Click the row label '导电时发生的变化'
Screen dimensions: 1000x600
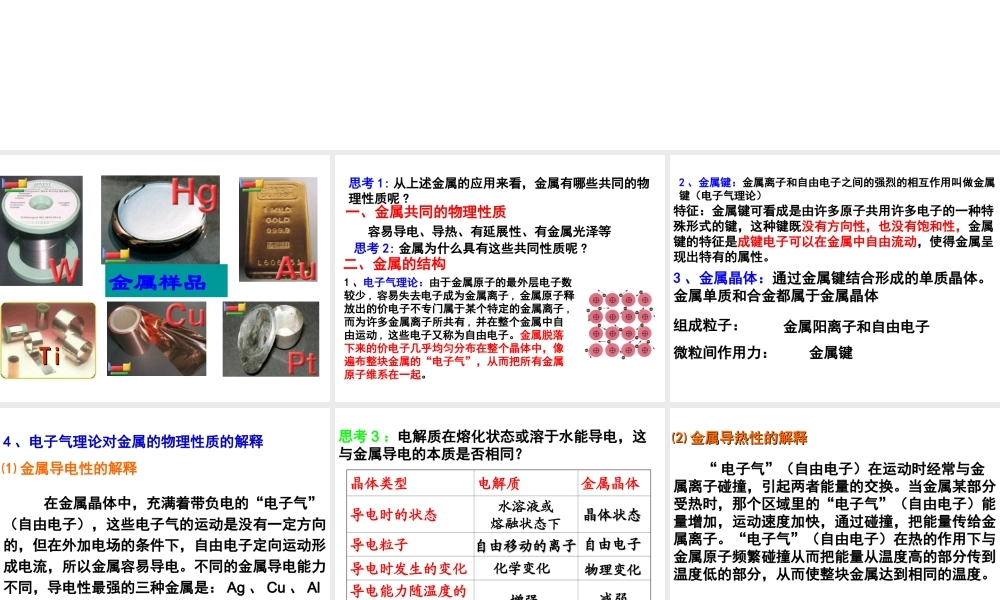click(408, 568)
